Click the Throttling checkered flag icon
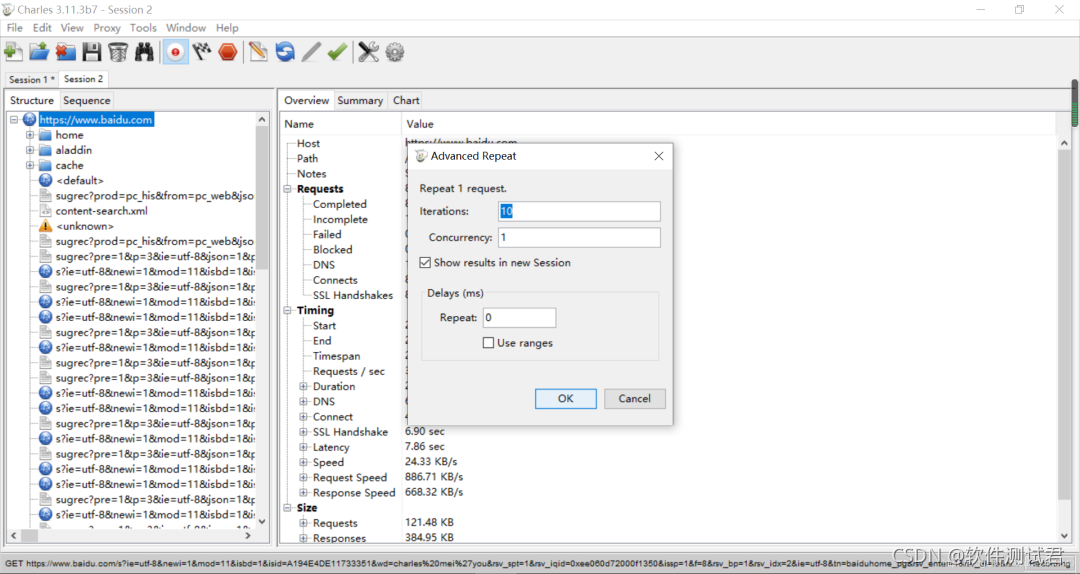 [x=202, y=52]
